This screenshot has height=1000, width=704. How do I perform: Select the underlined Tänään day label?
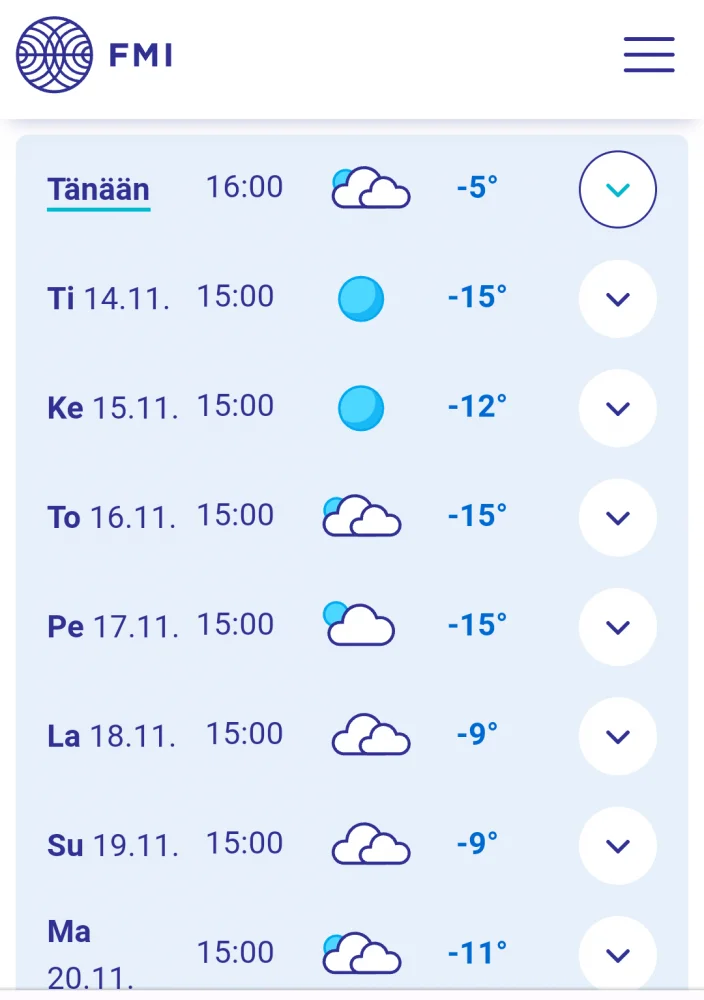coord(98,189)
